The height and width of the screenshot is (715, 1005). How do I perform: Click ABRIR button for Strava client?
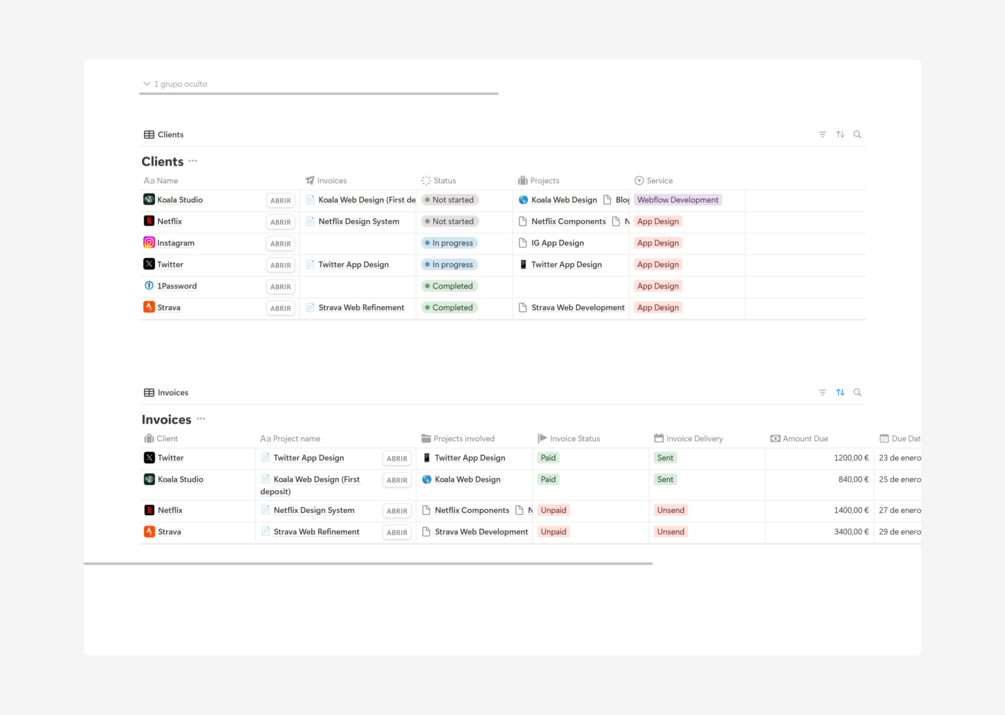281,308
